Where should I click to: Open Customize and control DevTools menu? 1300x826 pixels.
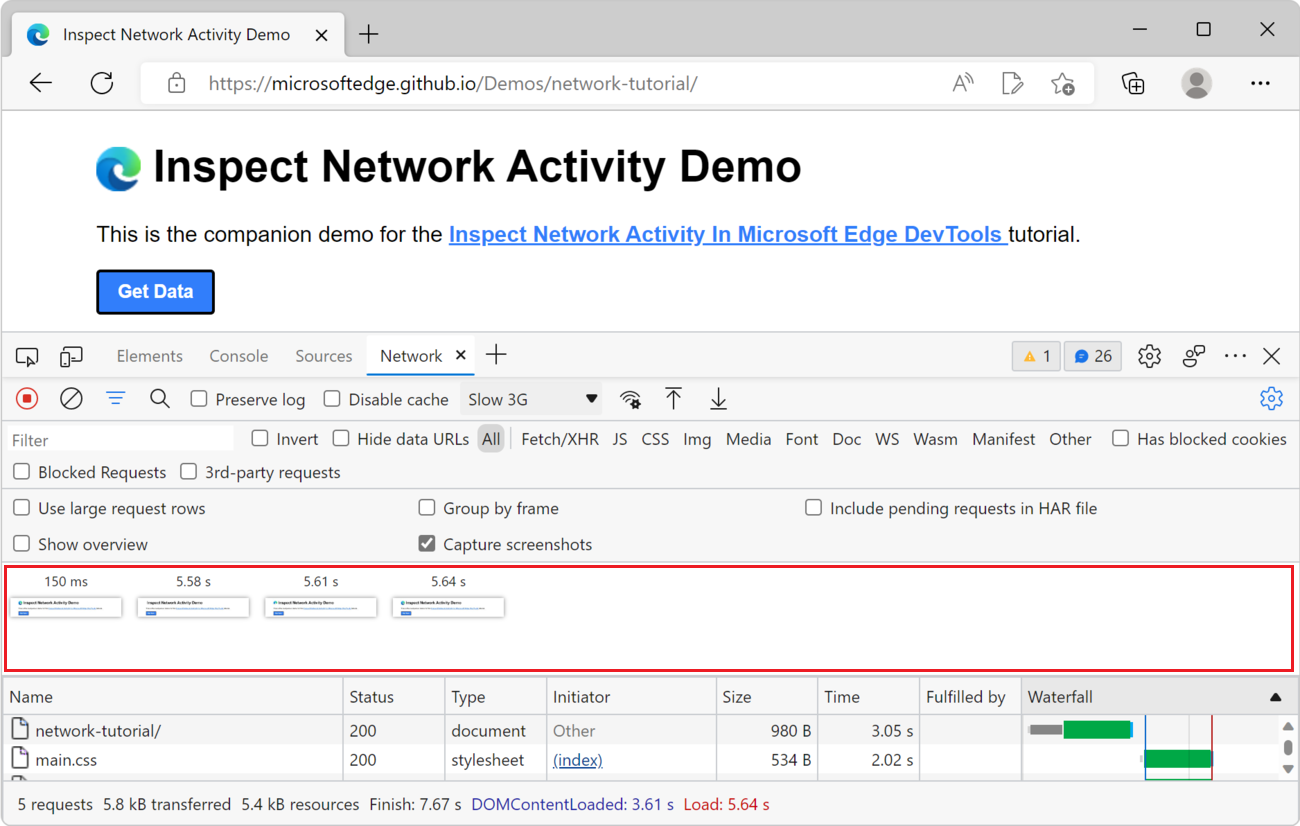click(x=1236, y=356)
